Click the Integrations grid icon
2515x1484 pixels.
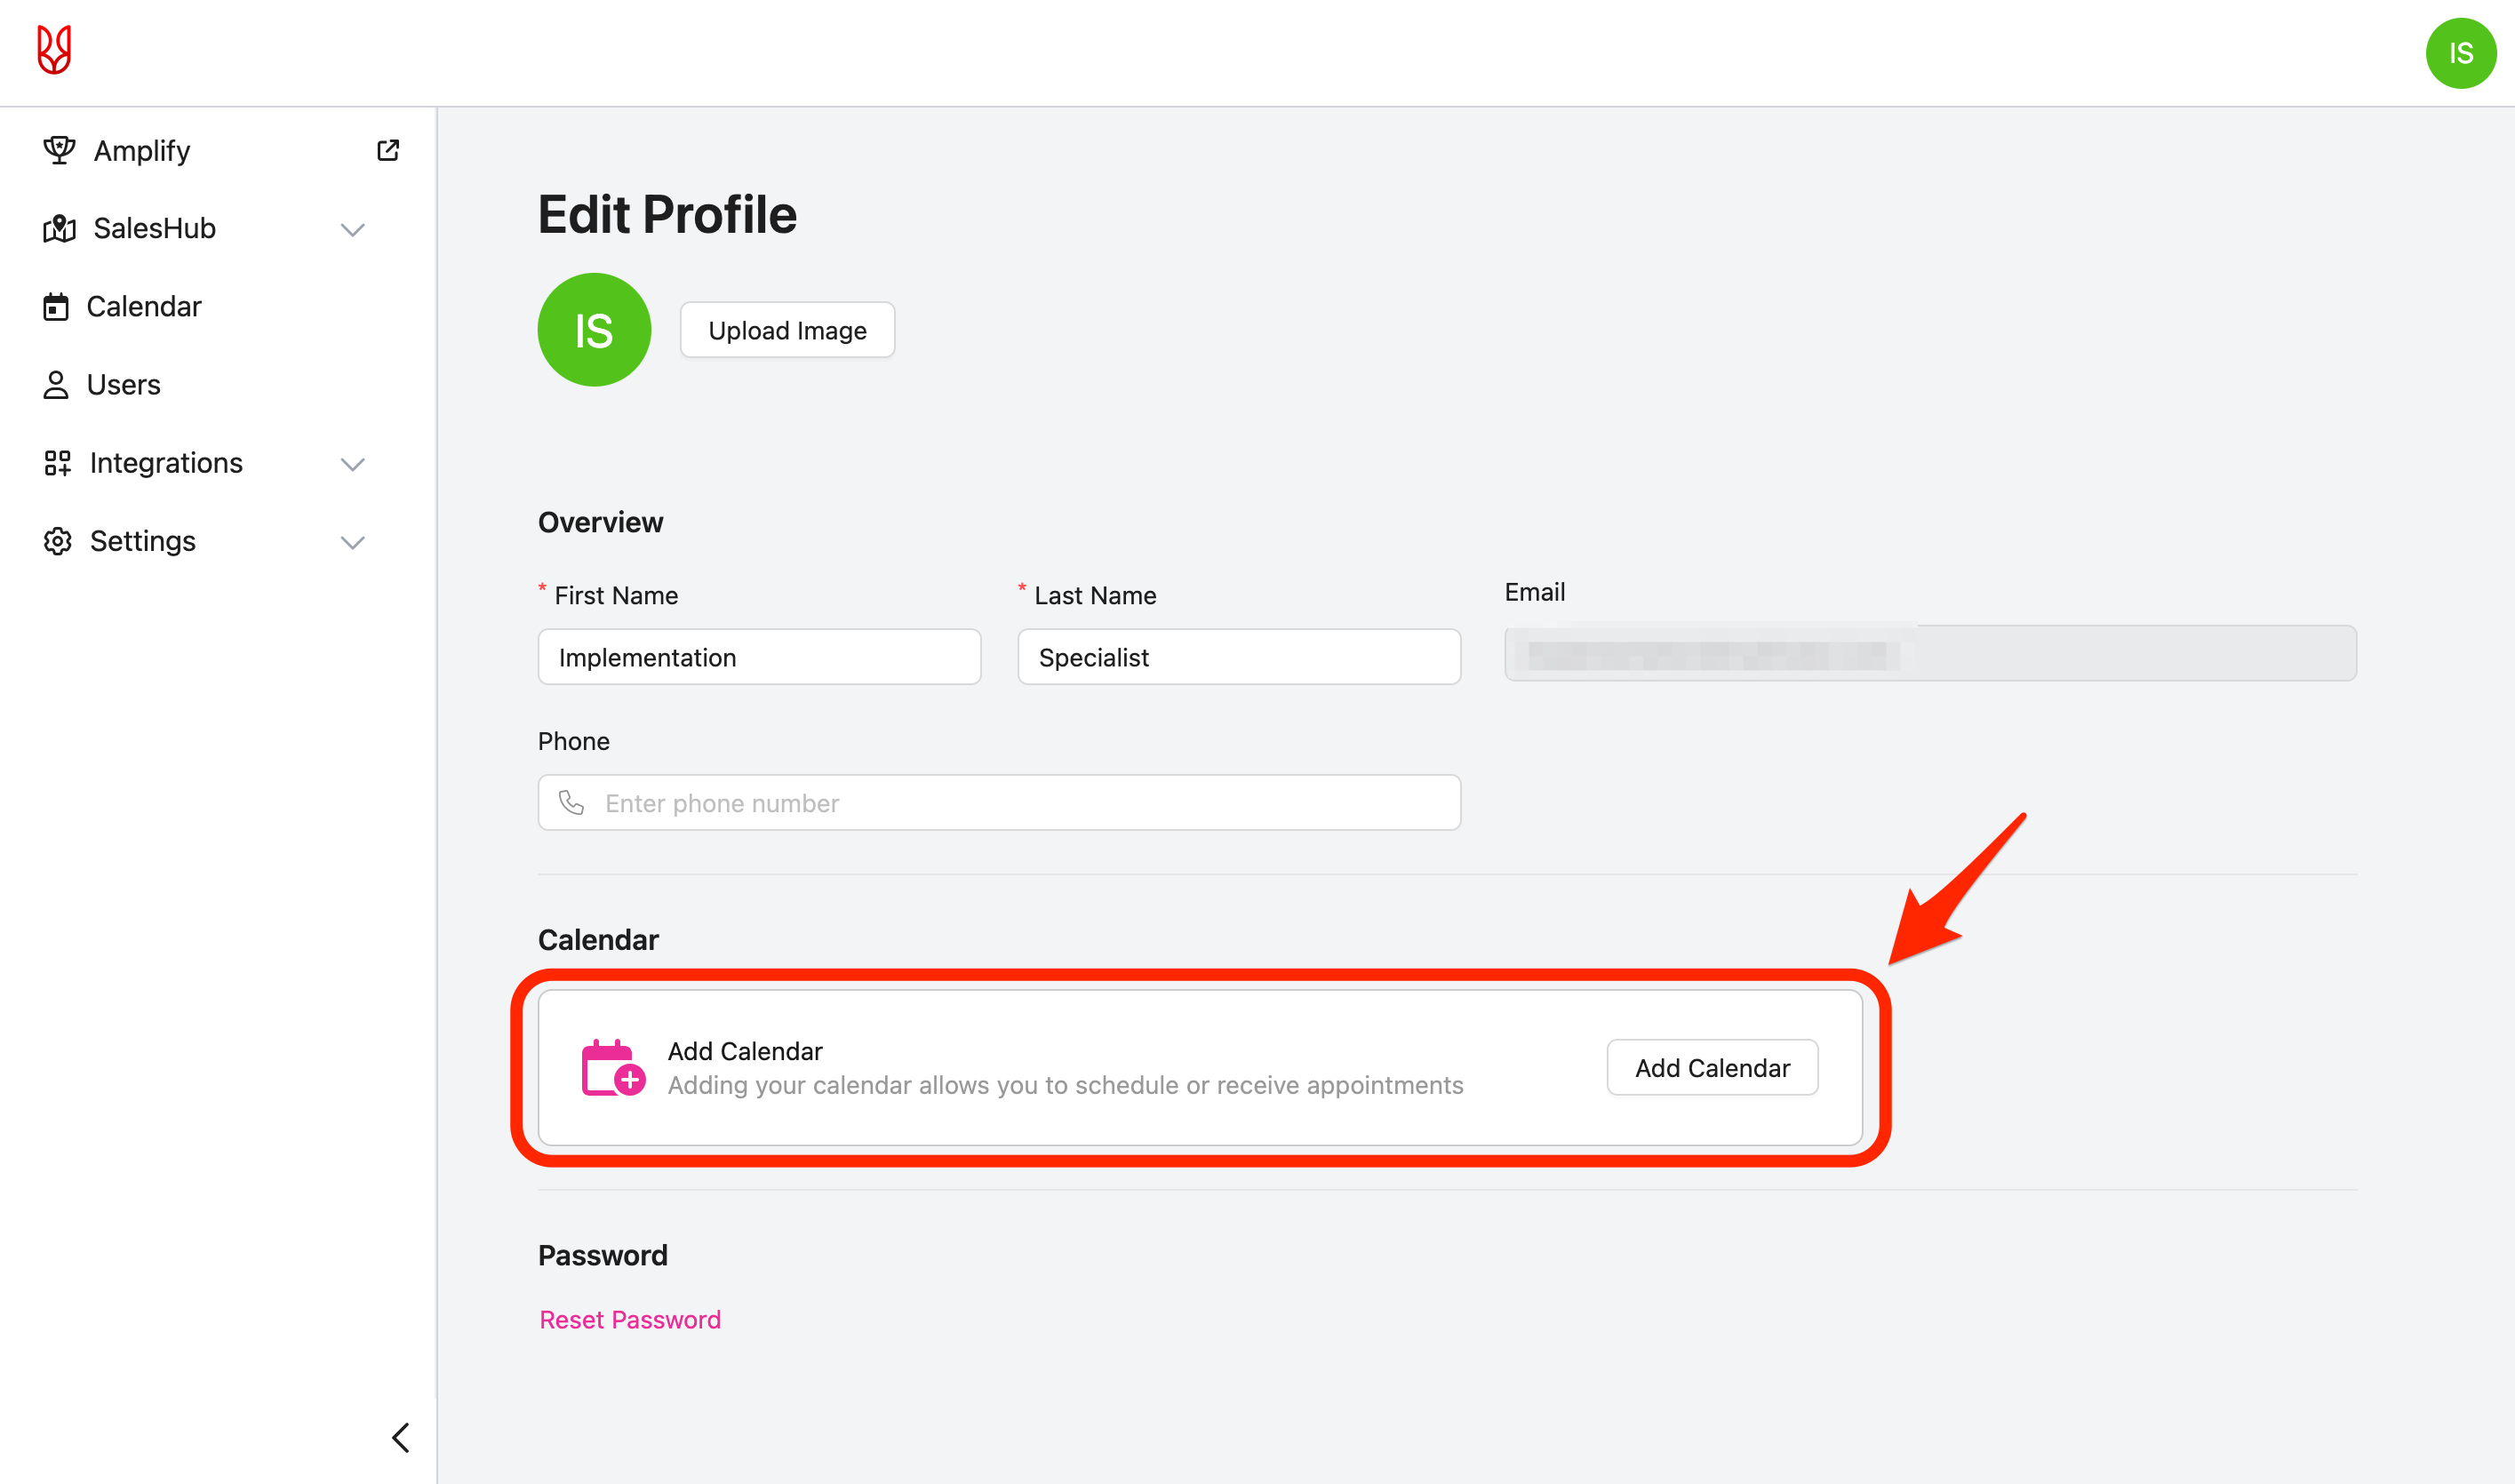tap(58, 463)
